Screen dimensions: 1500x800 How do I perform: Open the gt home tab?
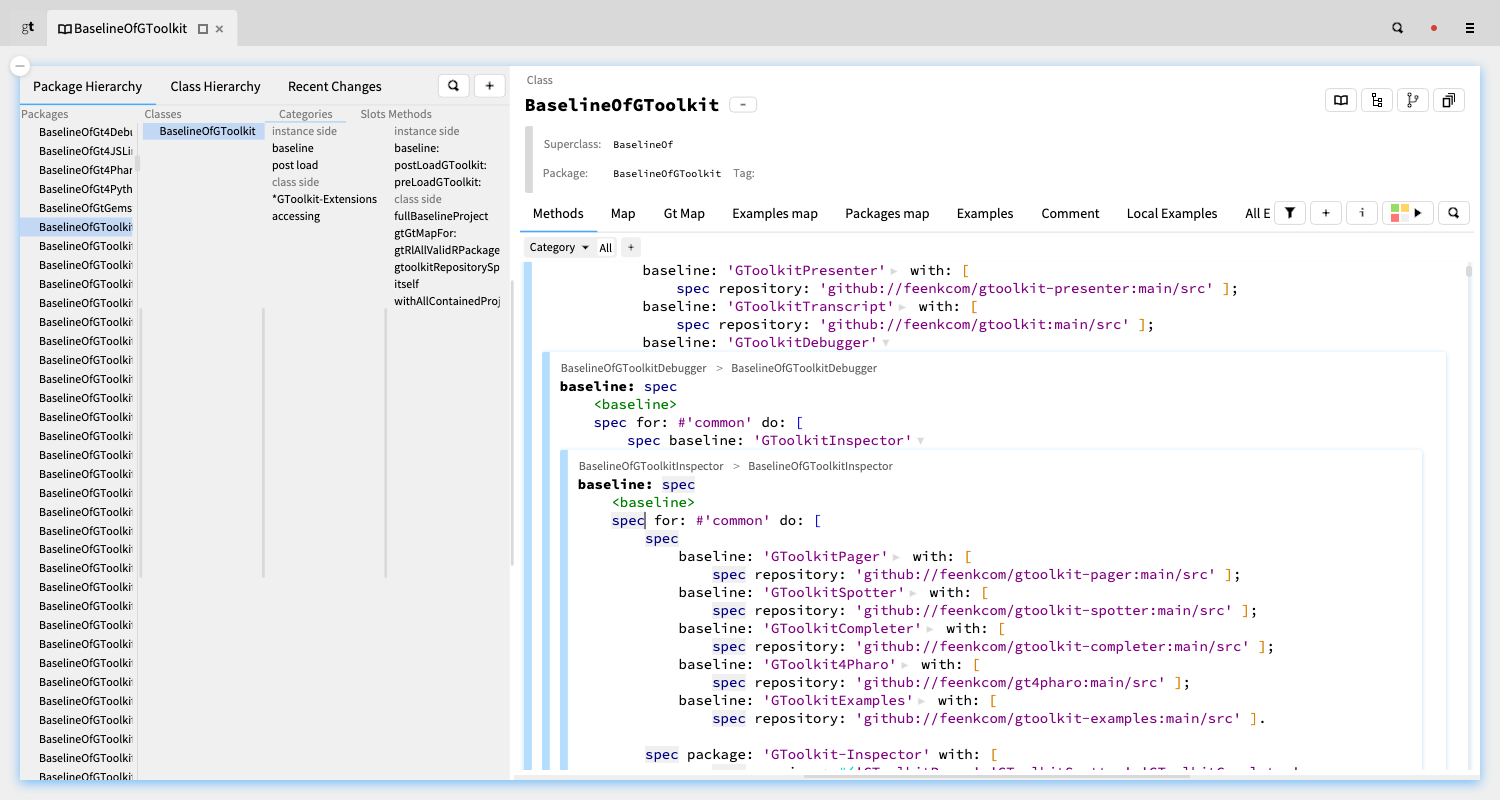(28, 28)
